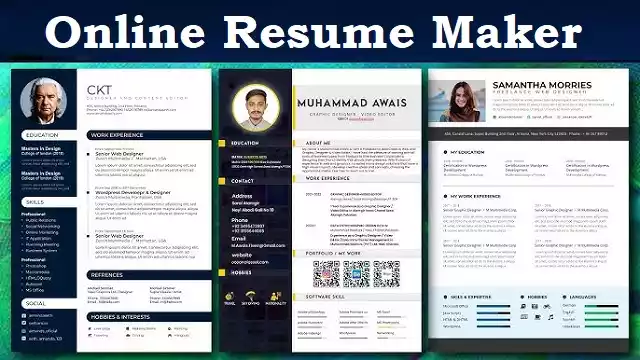Click bullet dot beside Skills & Expertise

(x=445, y=297)
